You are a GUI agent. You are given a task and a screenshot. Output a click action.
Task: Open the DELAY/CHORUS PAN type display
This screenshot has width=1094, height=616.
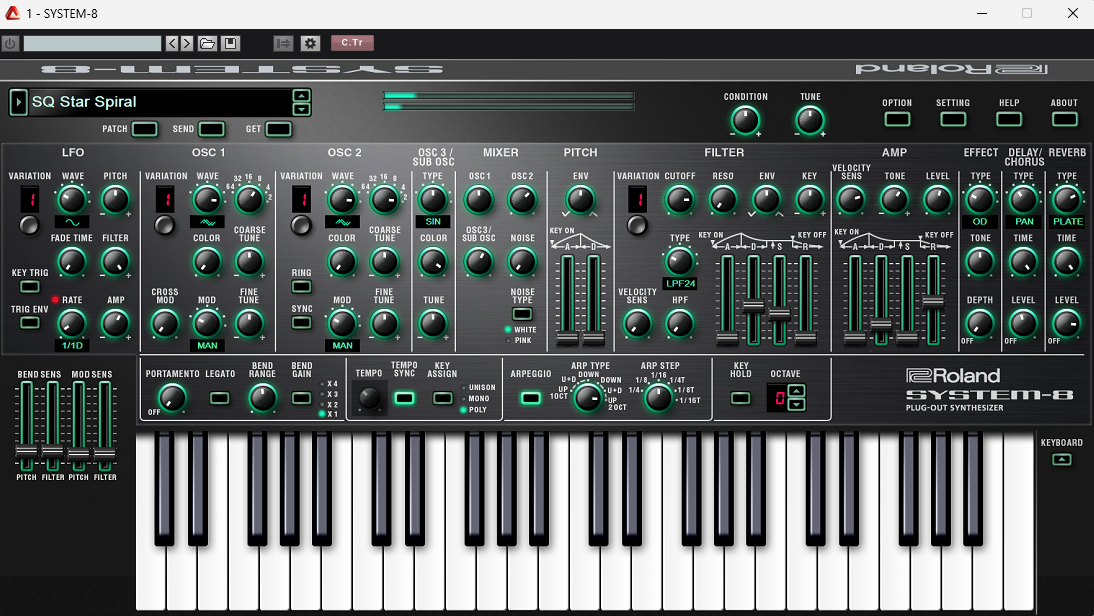click(x=1024, y=222)
